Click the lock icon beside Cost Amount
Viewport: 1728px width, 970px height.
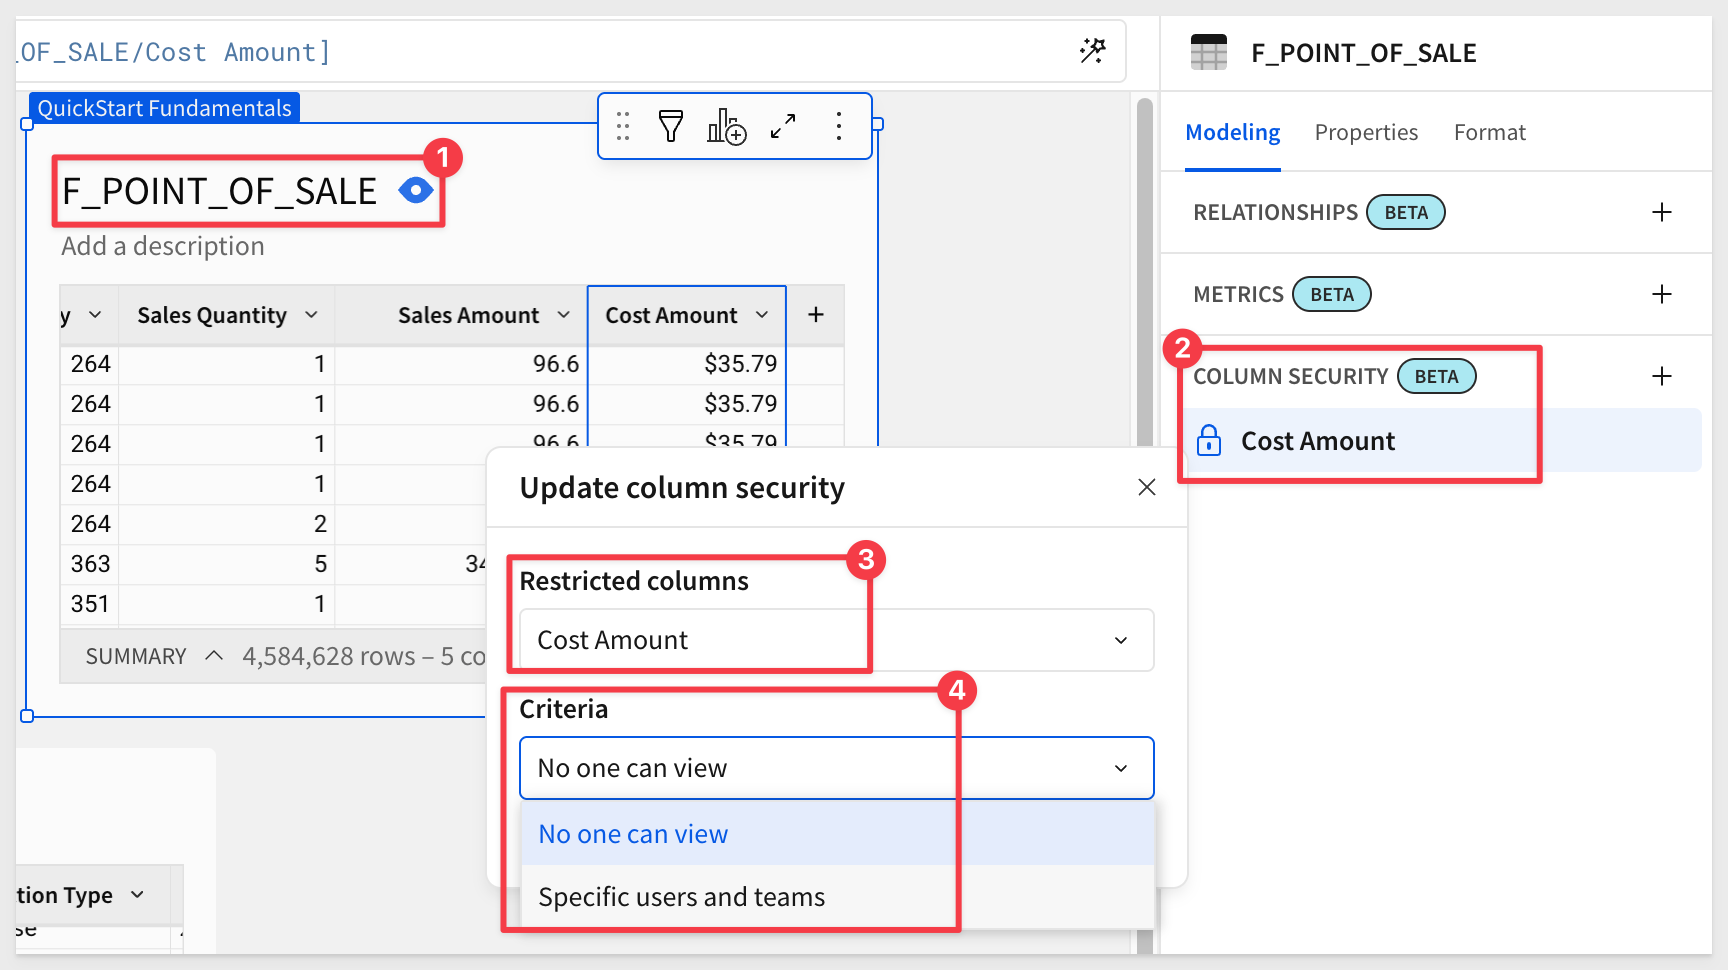point(1209,441)
